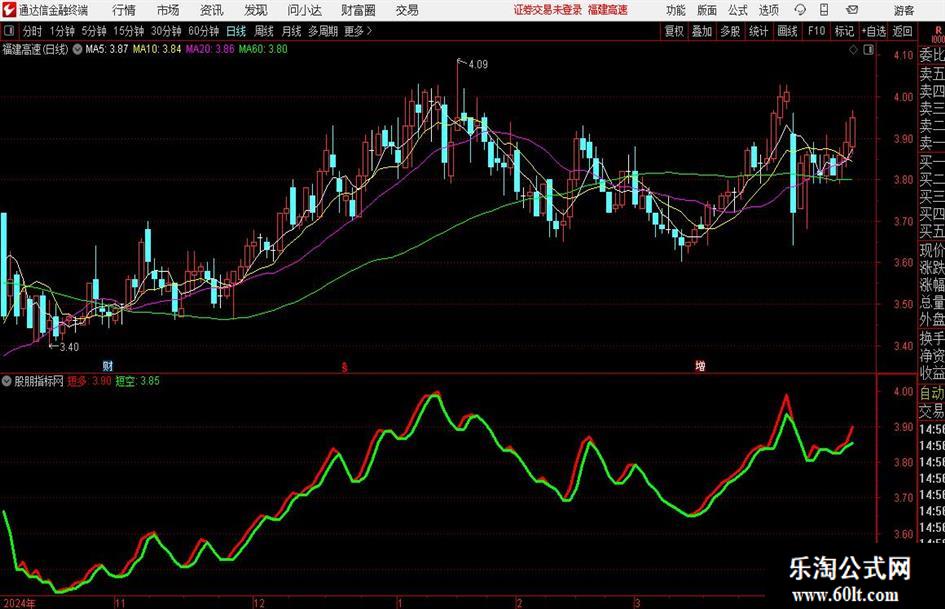Select the 周线 weekly period tab
The height and width of the screenshot is (609, 945).
tap(264, 31)
